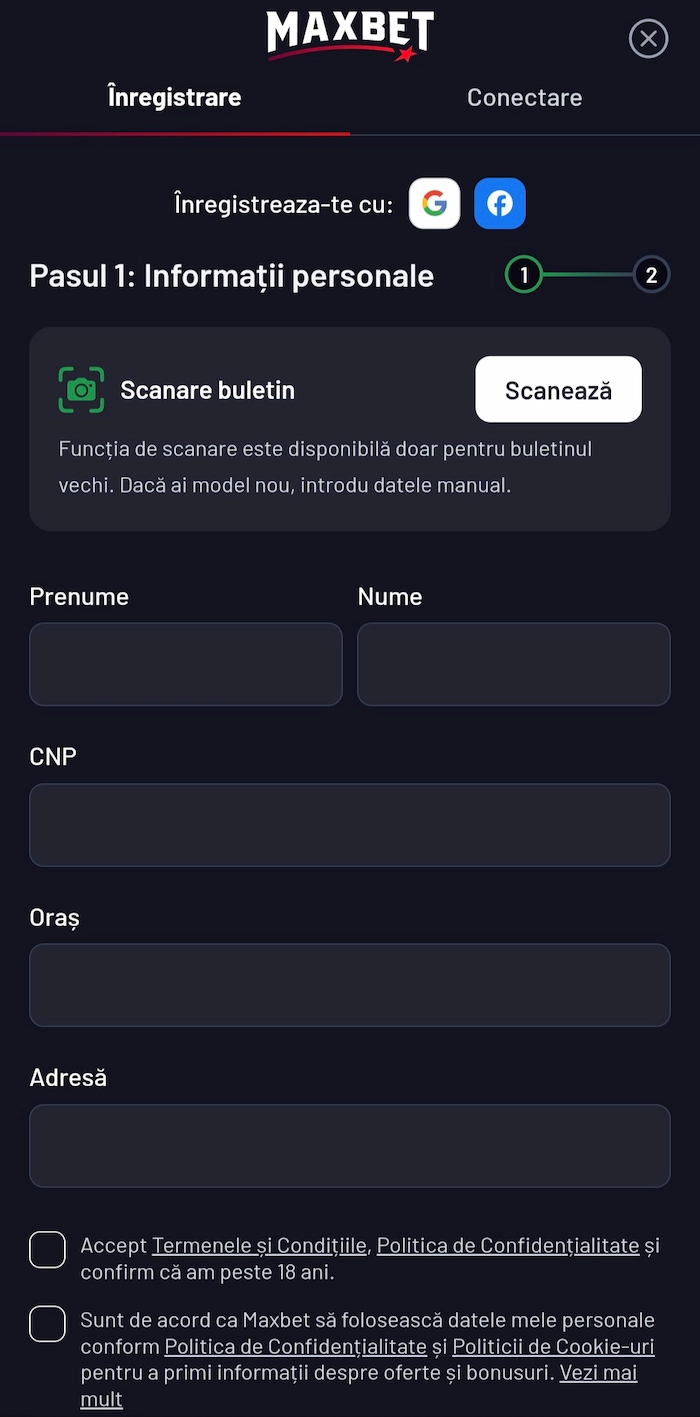700x1417 pixels.
Task: Click the MaxBet logo
Action: point(349,36)
